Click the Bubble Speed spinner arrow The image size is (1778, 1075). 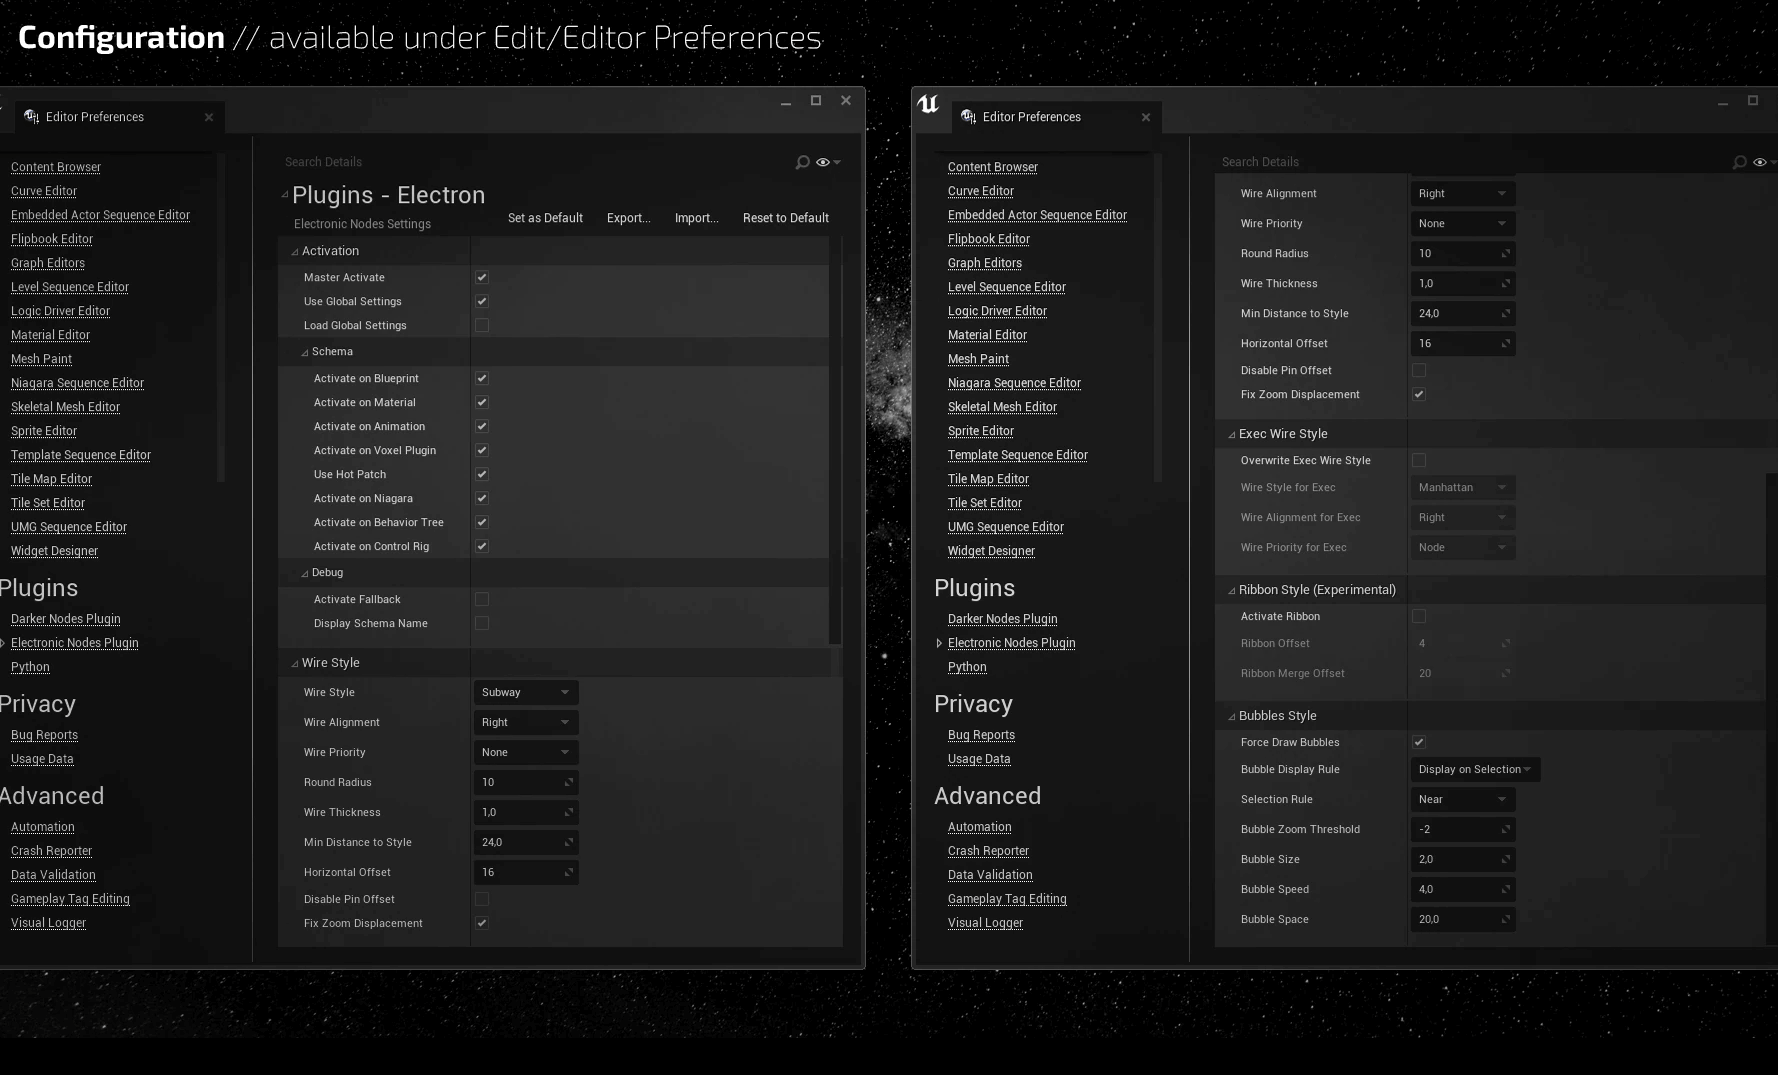tap(1506, 889)
